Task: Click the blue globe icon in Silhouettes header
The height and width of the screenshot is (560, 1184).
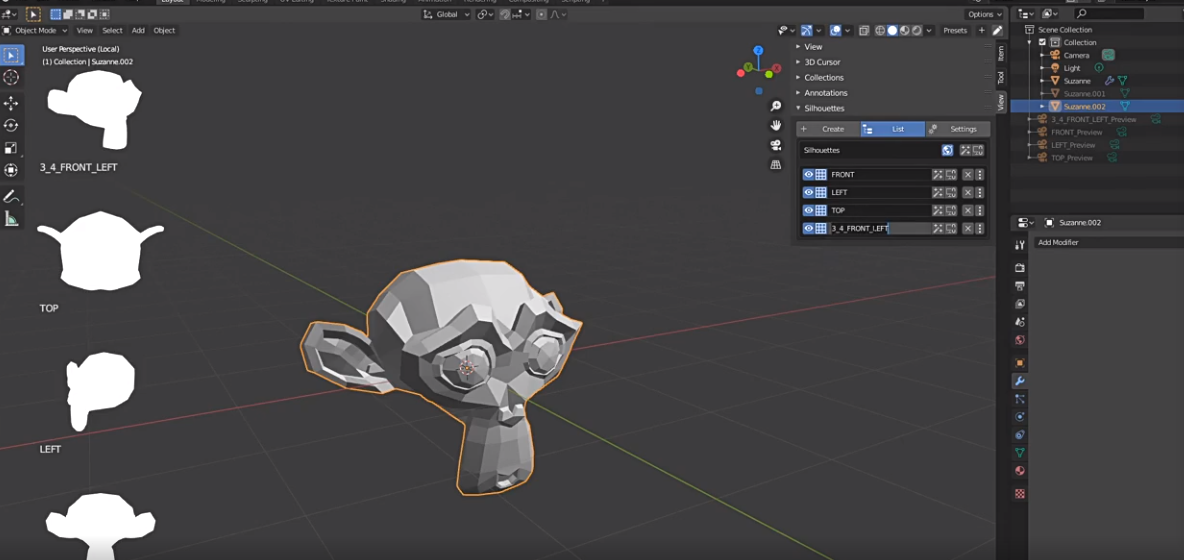Action: [x=947, y=150]
